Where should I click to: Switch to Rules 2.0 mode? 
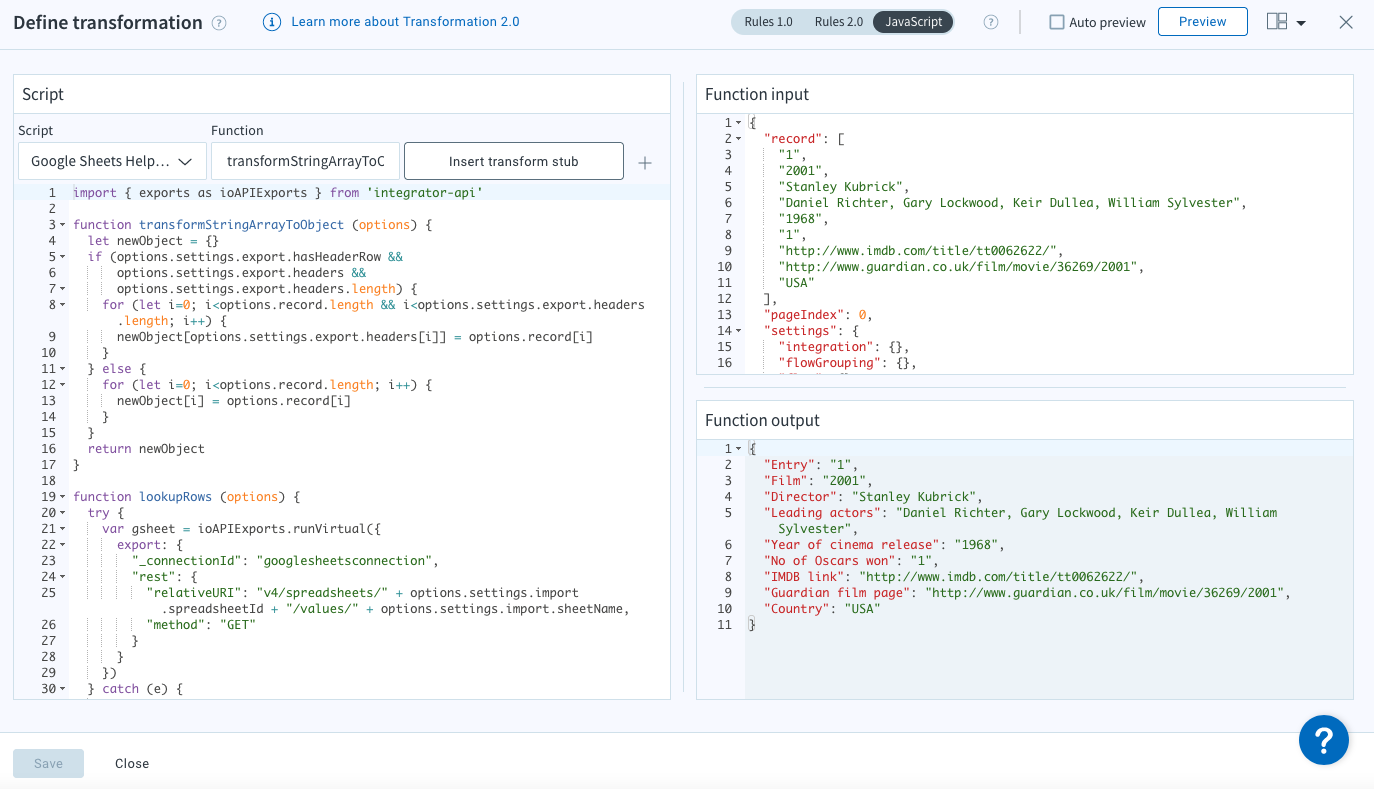[838, 22]
